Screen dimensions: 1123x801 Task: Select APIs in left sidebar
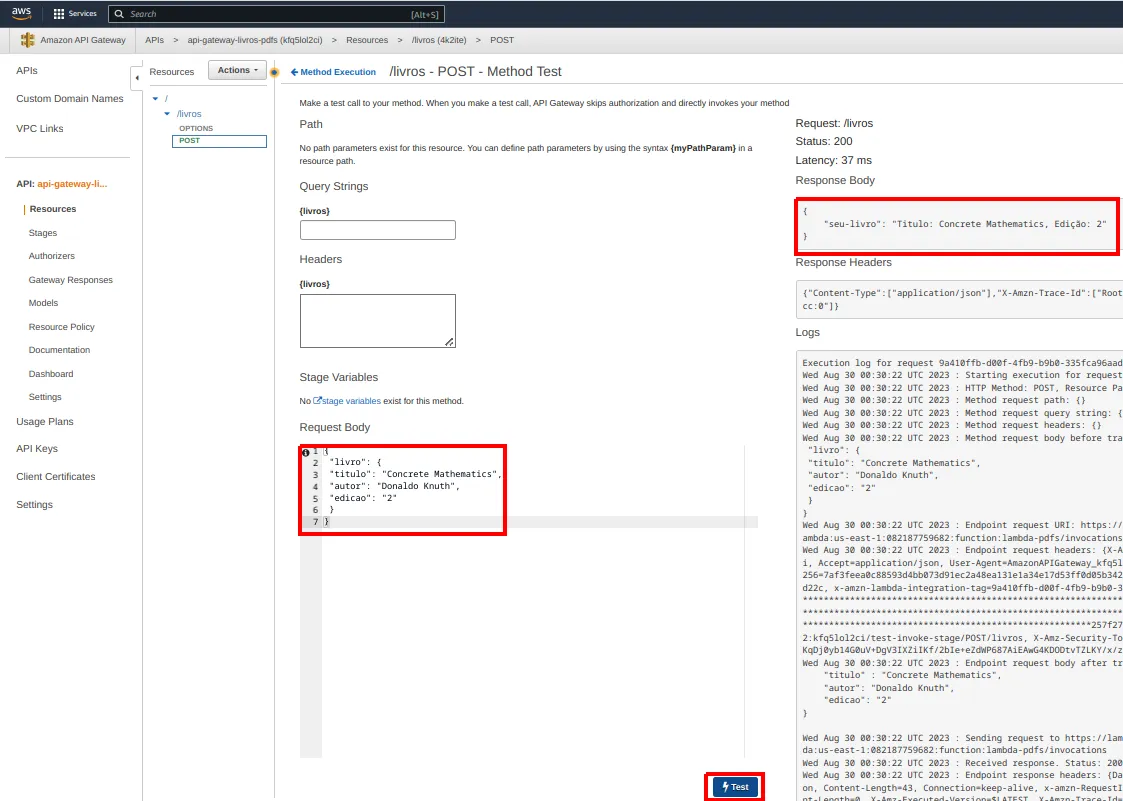26,71
